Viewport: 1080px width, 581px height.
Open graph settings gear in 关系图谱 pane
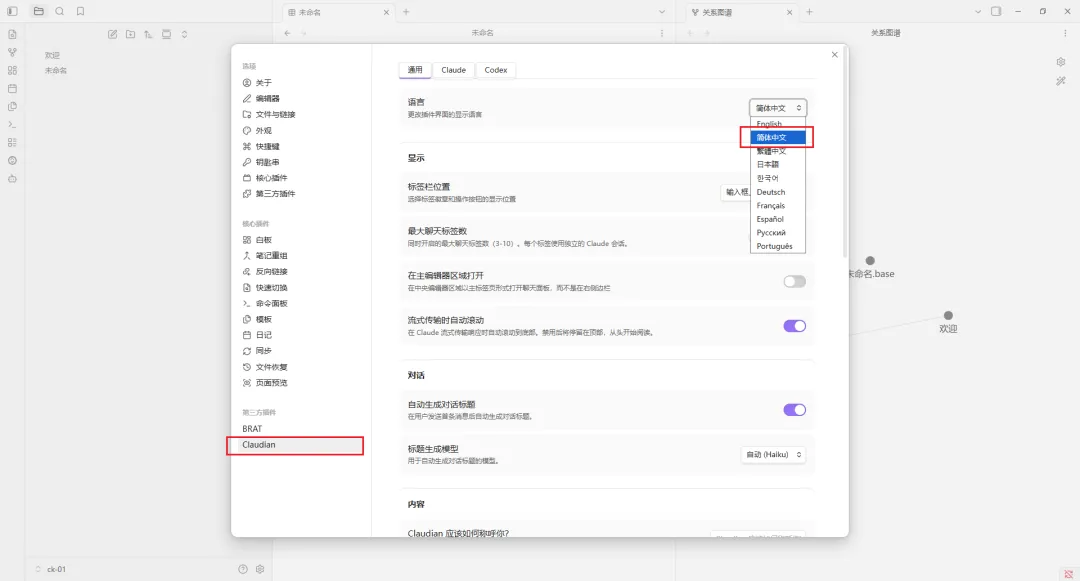(1061, 62)
